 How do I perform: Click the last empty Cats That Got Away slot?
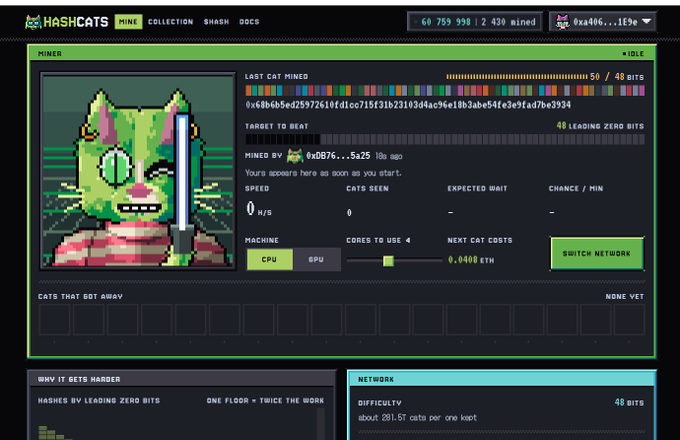coord(629,320)
